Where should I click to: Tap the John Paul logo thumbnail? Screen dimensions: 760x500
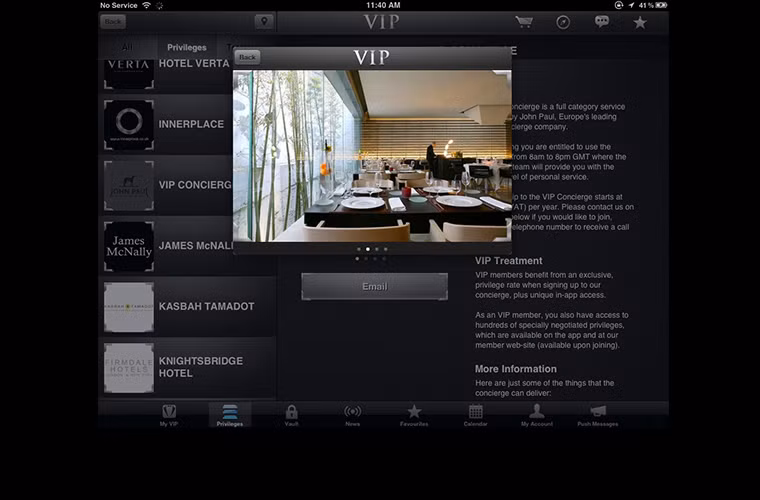tap(129, 186)
